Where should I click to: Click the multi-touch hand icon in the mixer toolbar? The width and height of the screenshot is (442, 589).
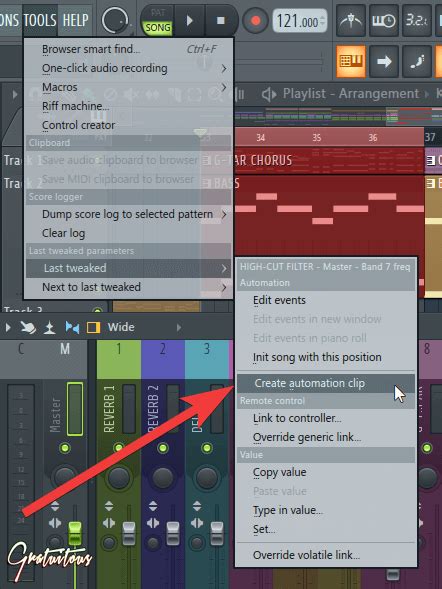point(28,328)
